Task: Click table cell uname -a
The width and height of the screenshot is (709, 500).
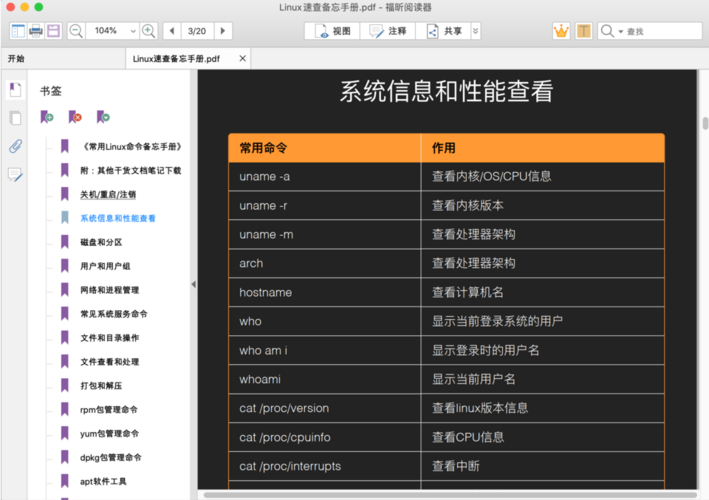Action: coord(325,177)
